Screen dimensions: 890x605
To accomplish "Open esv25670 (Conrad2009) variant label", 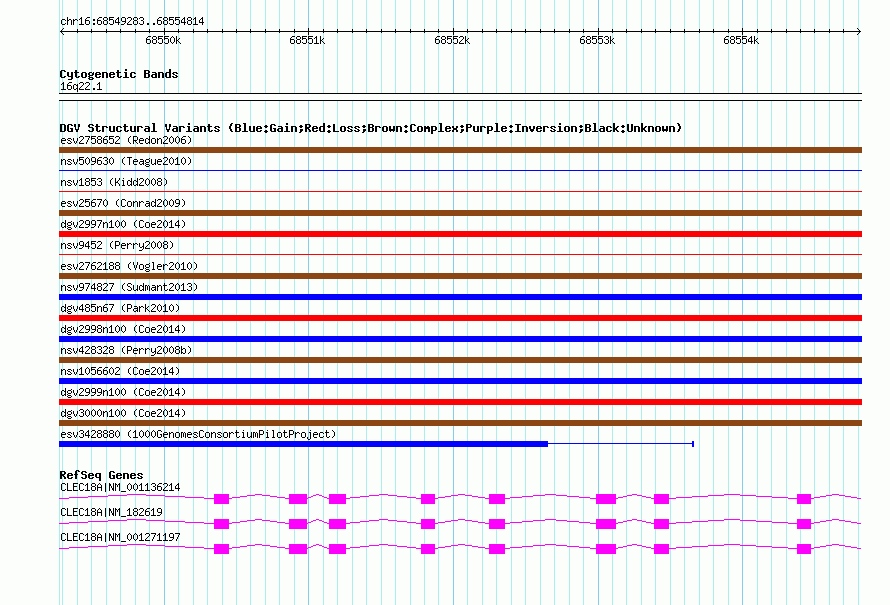I will coord(123,203).
